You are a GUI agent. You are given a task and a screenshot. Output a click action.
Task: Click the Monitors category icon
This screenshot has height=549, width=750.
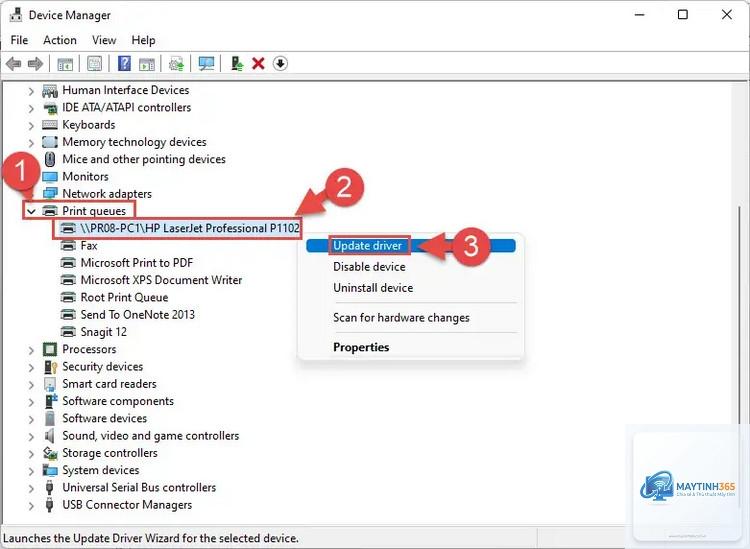point(50,177)
